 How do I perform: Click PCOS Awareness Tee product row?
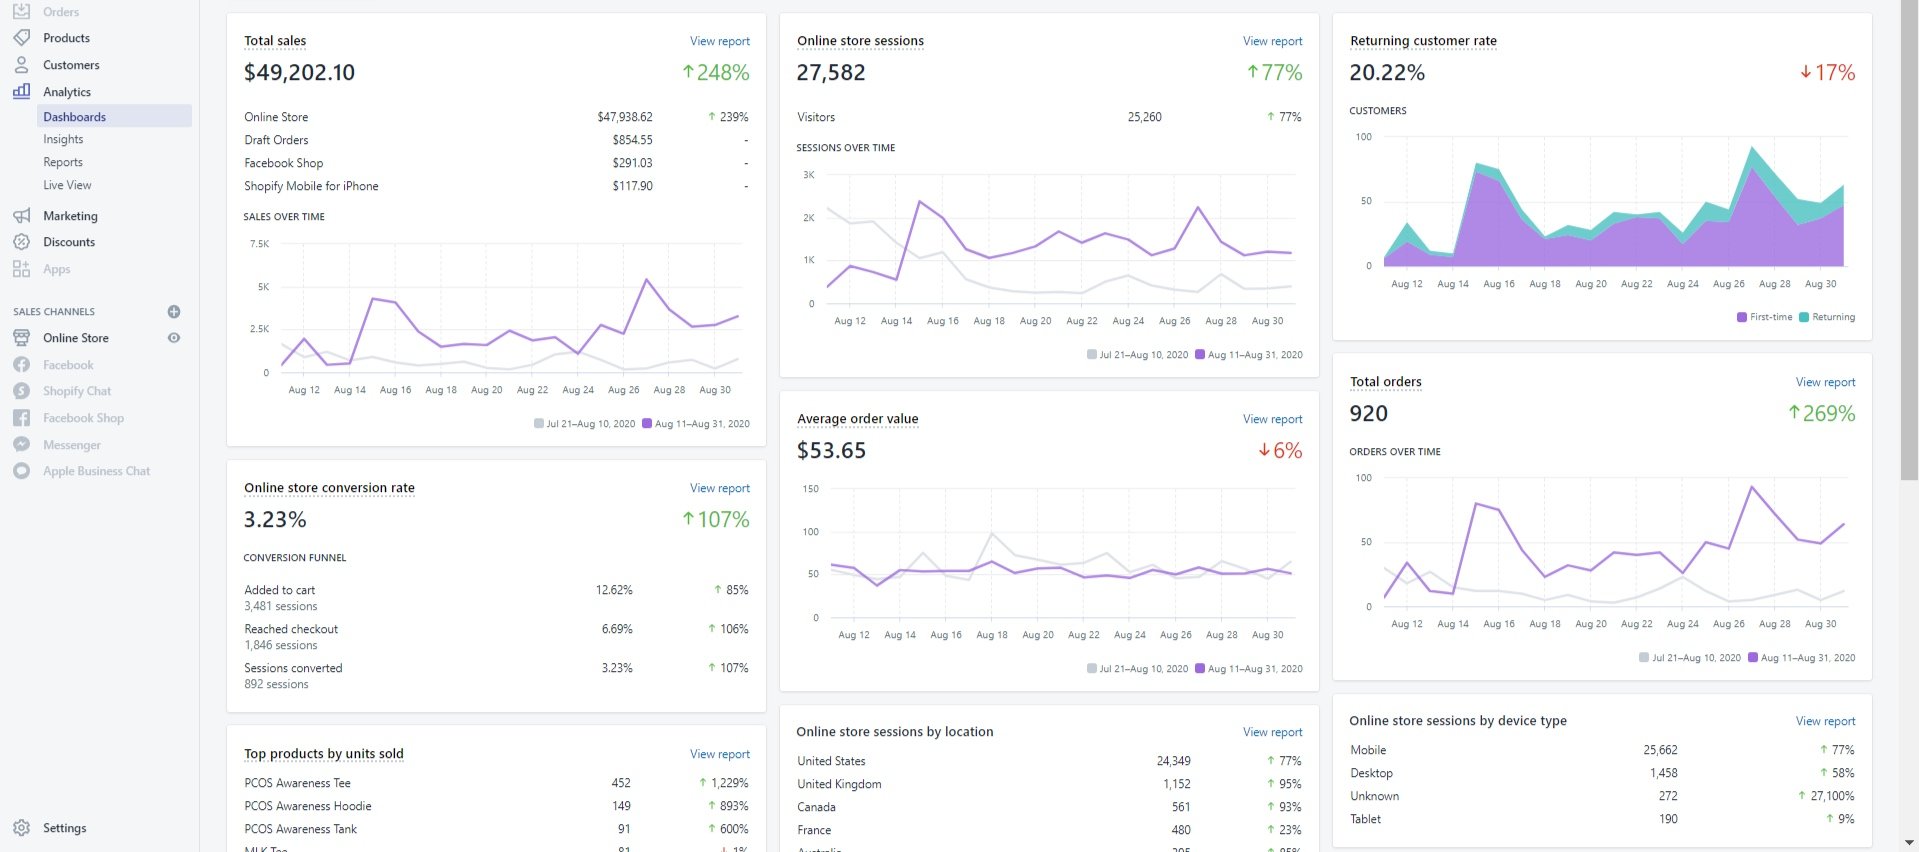click(x=496, y=783)
